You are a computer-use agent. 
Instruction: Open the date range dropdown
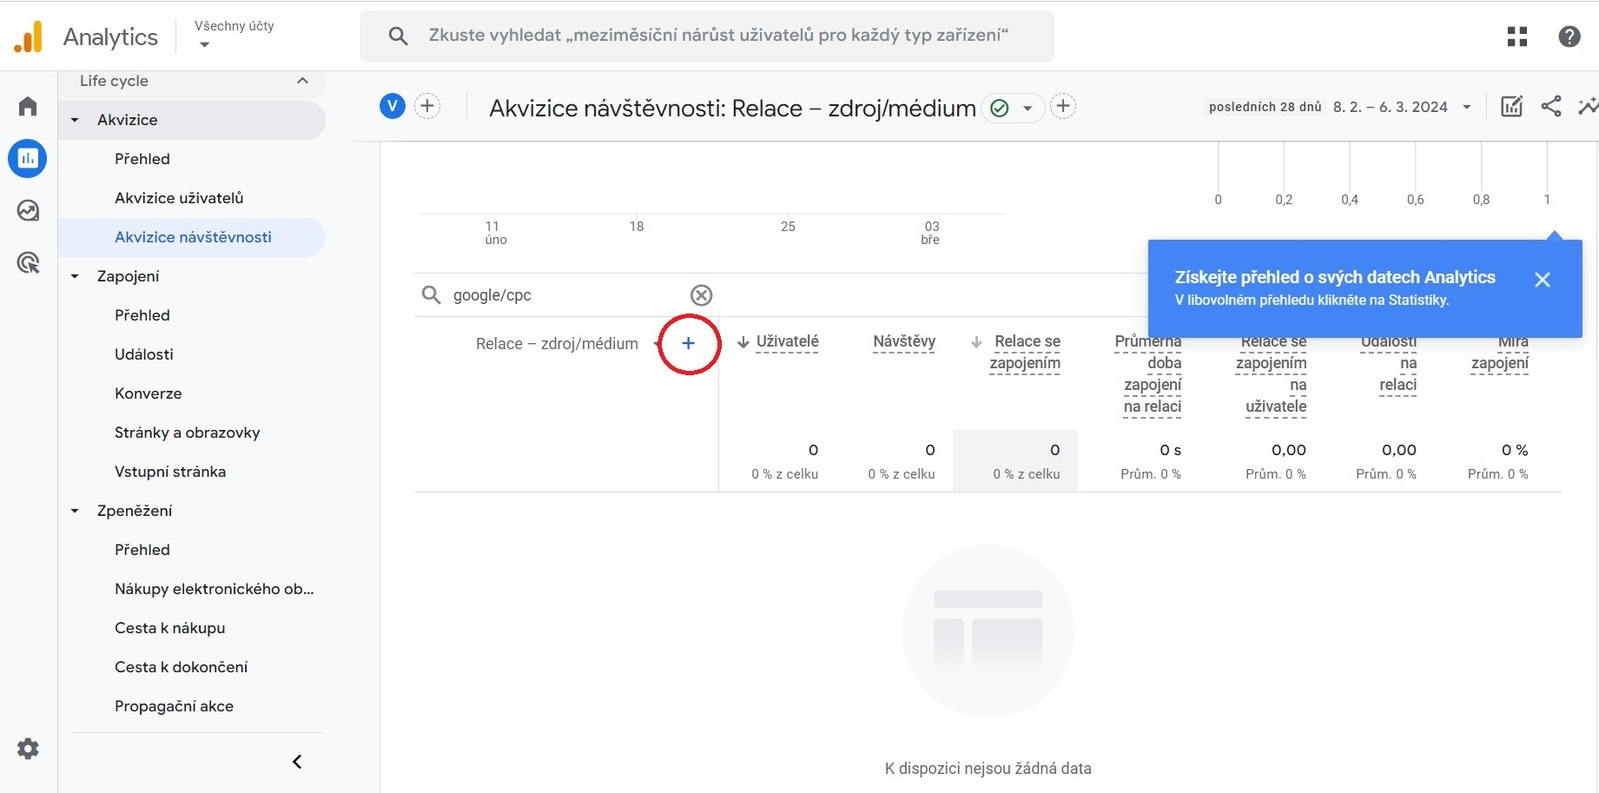point(1466,107)
